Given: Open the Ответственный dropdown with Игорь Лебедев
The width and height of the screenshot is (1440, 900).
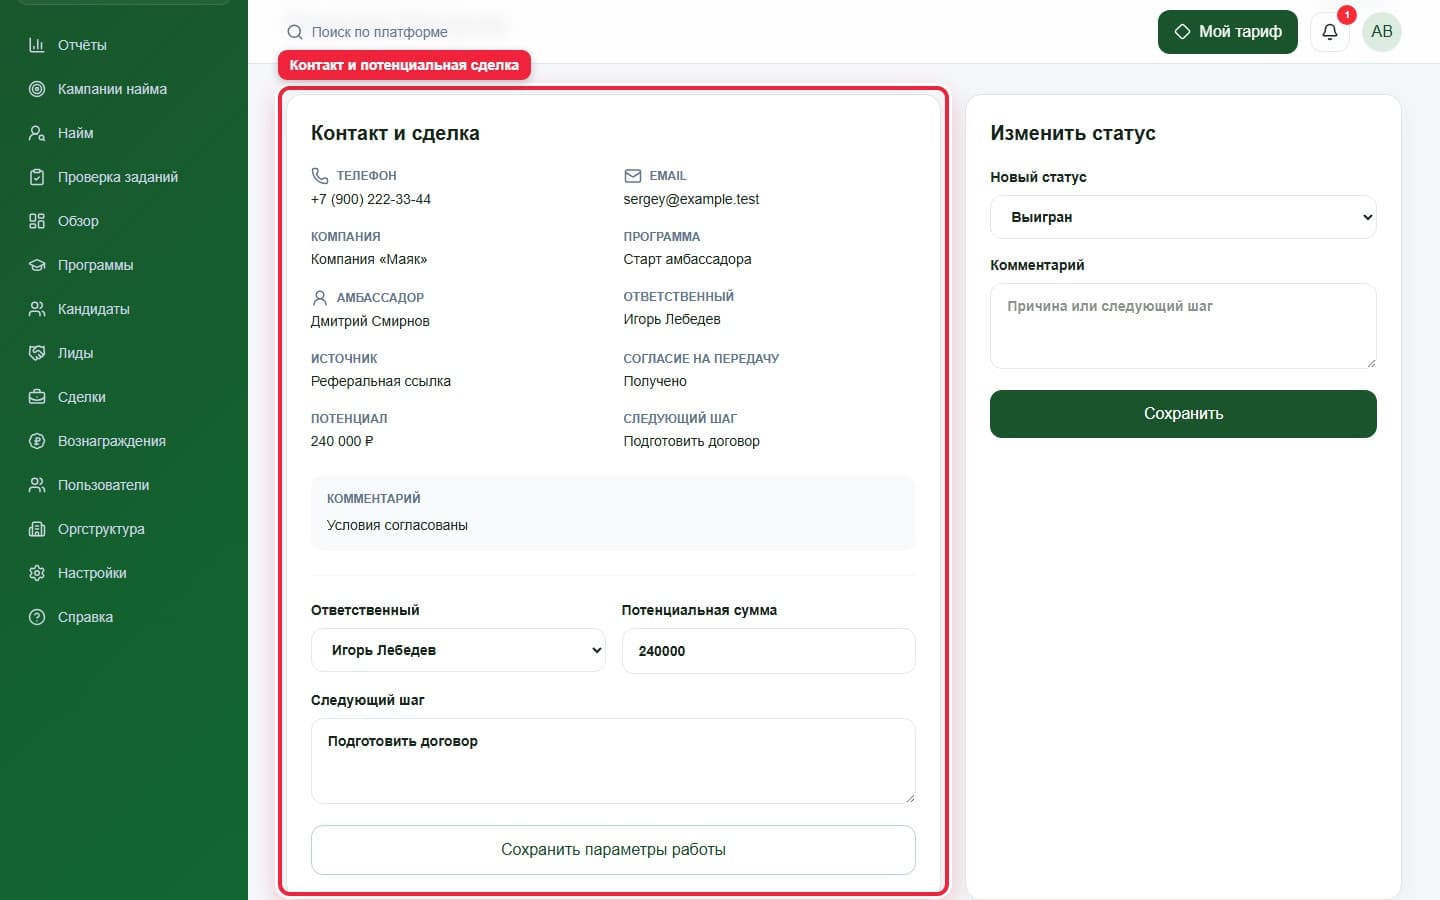Looking at the screenshot, I should [x=458, y=650].
